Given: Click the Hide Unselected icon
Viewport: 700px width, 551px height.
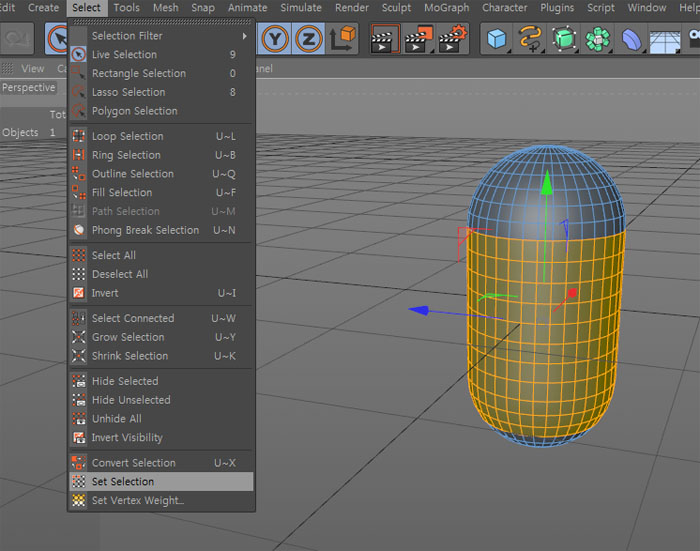Looking at the screenshot, I should point(79,400).
